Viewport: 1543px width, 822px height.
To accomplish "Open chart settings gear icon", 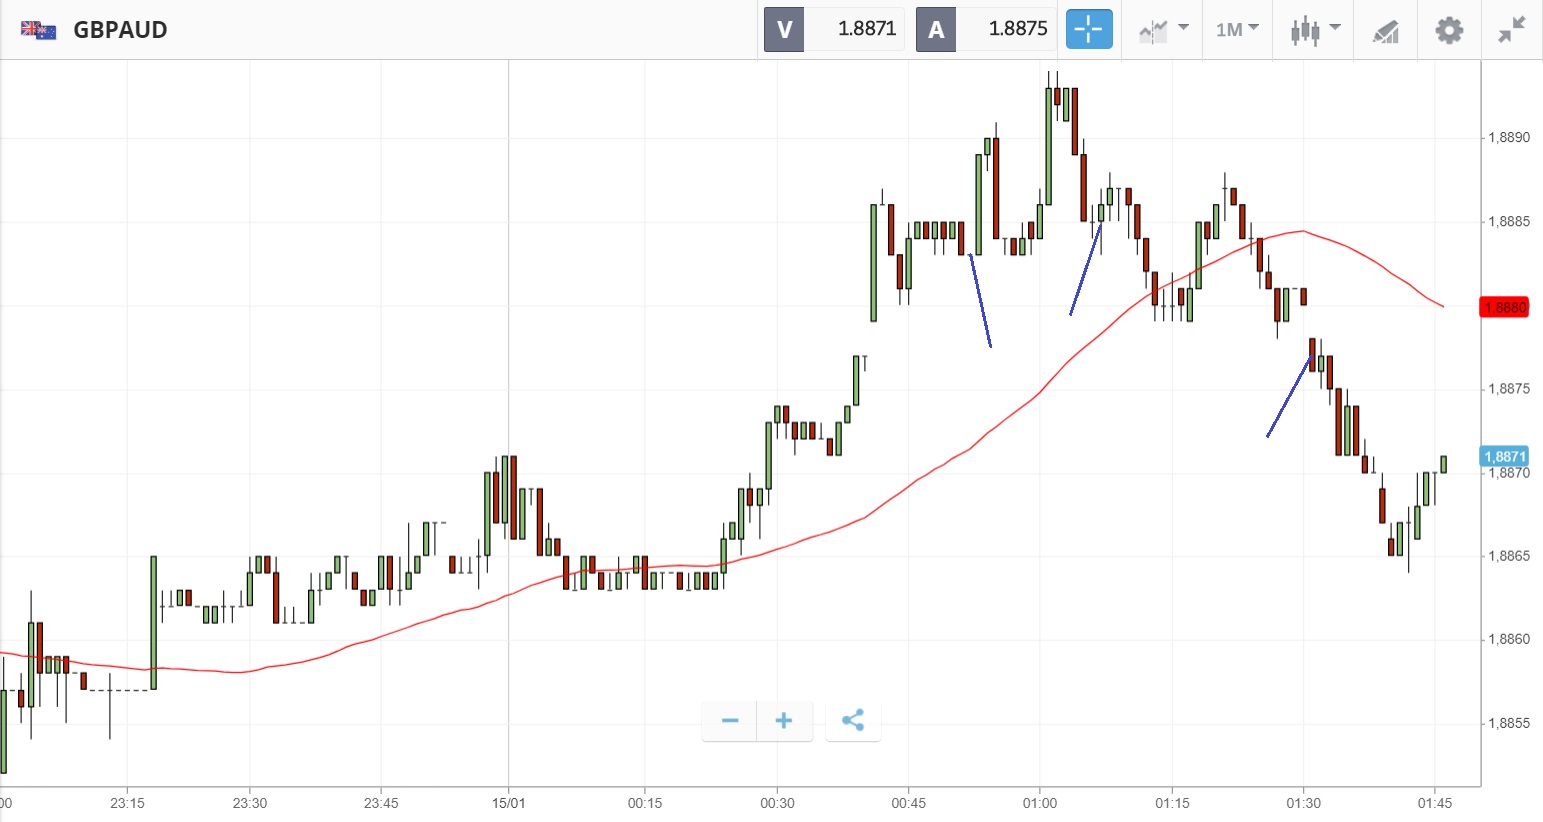I will (1449, 30).
